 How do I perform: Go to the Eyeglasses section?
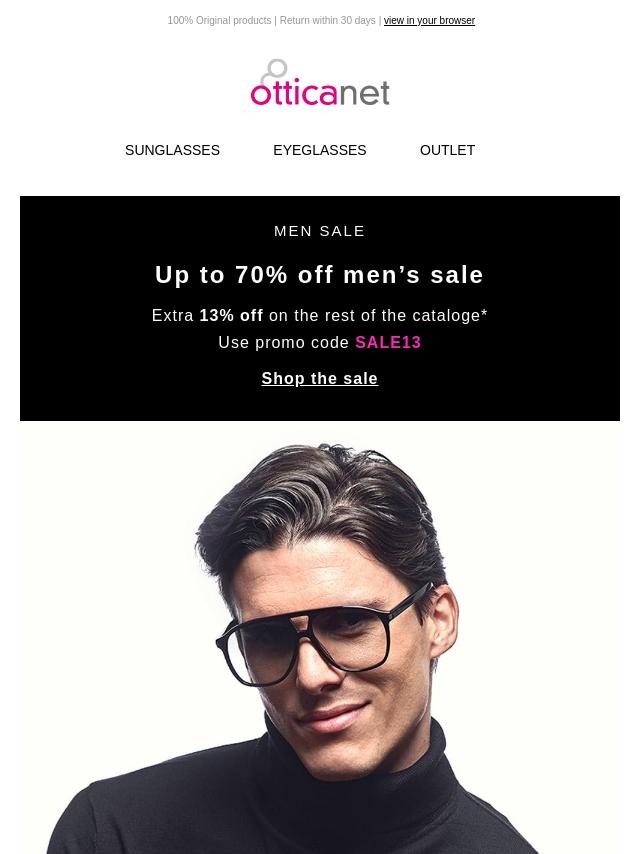[319, 150]
